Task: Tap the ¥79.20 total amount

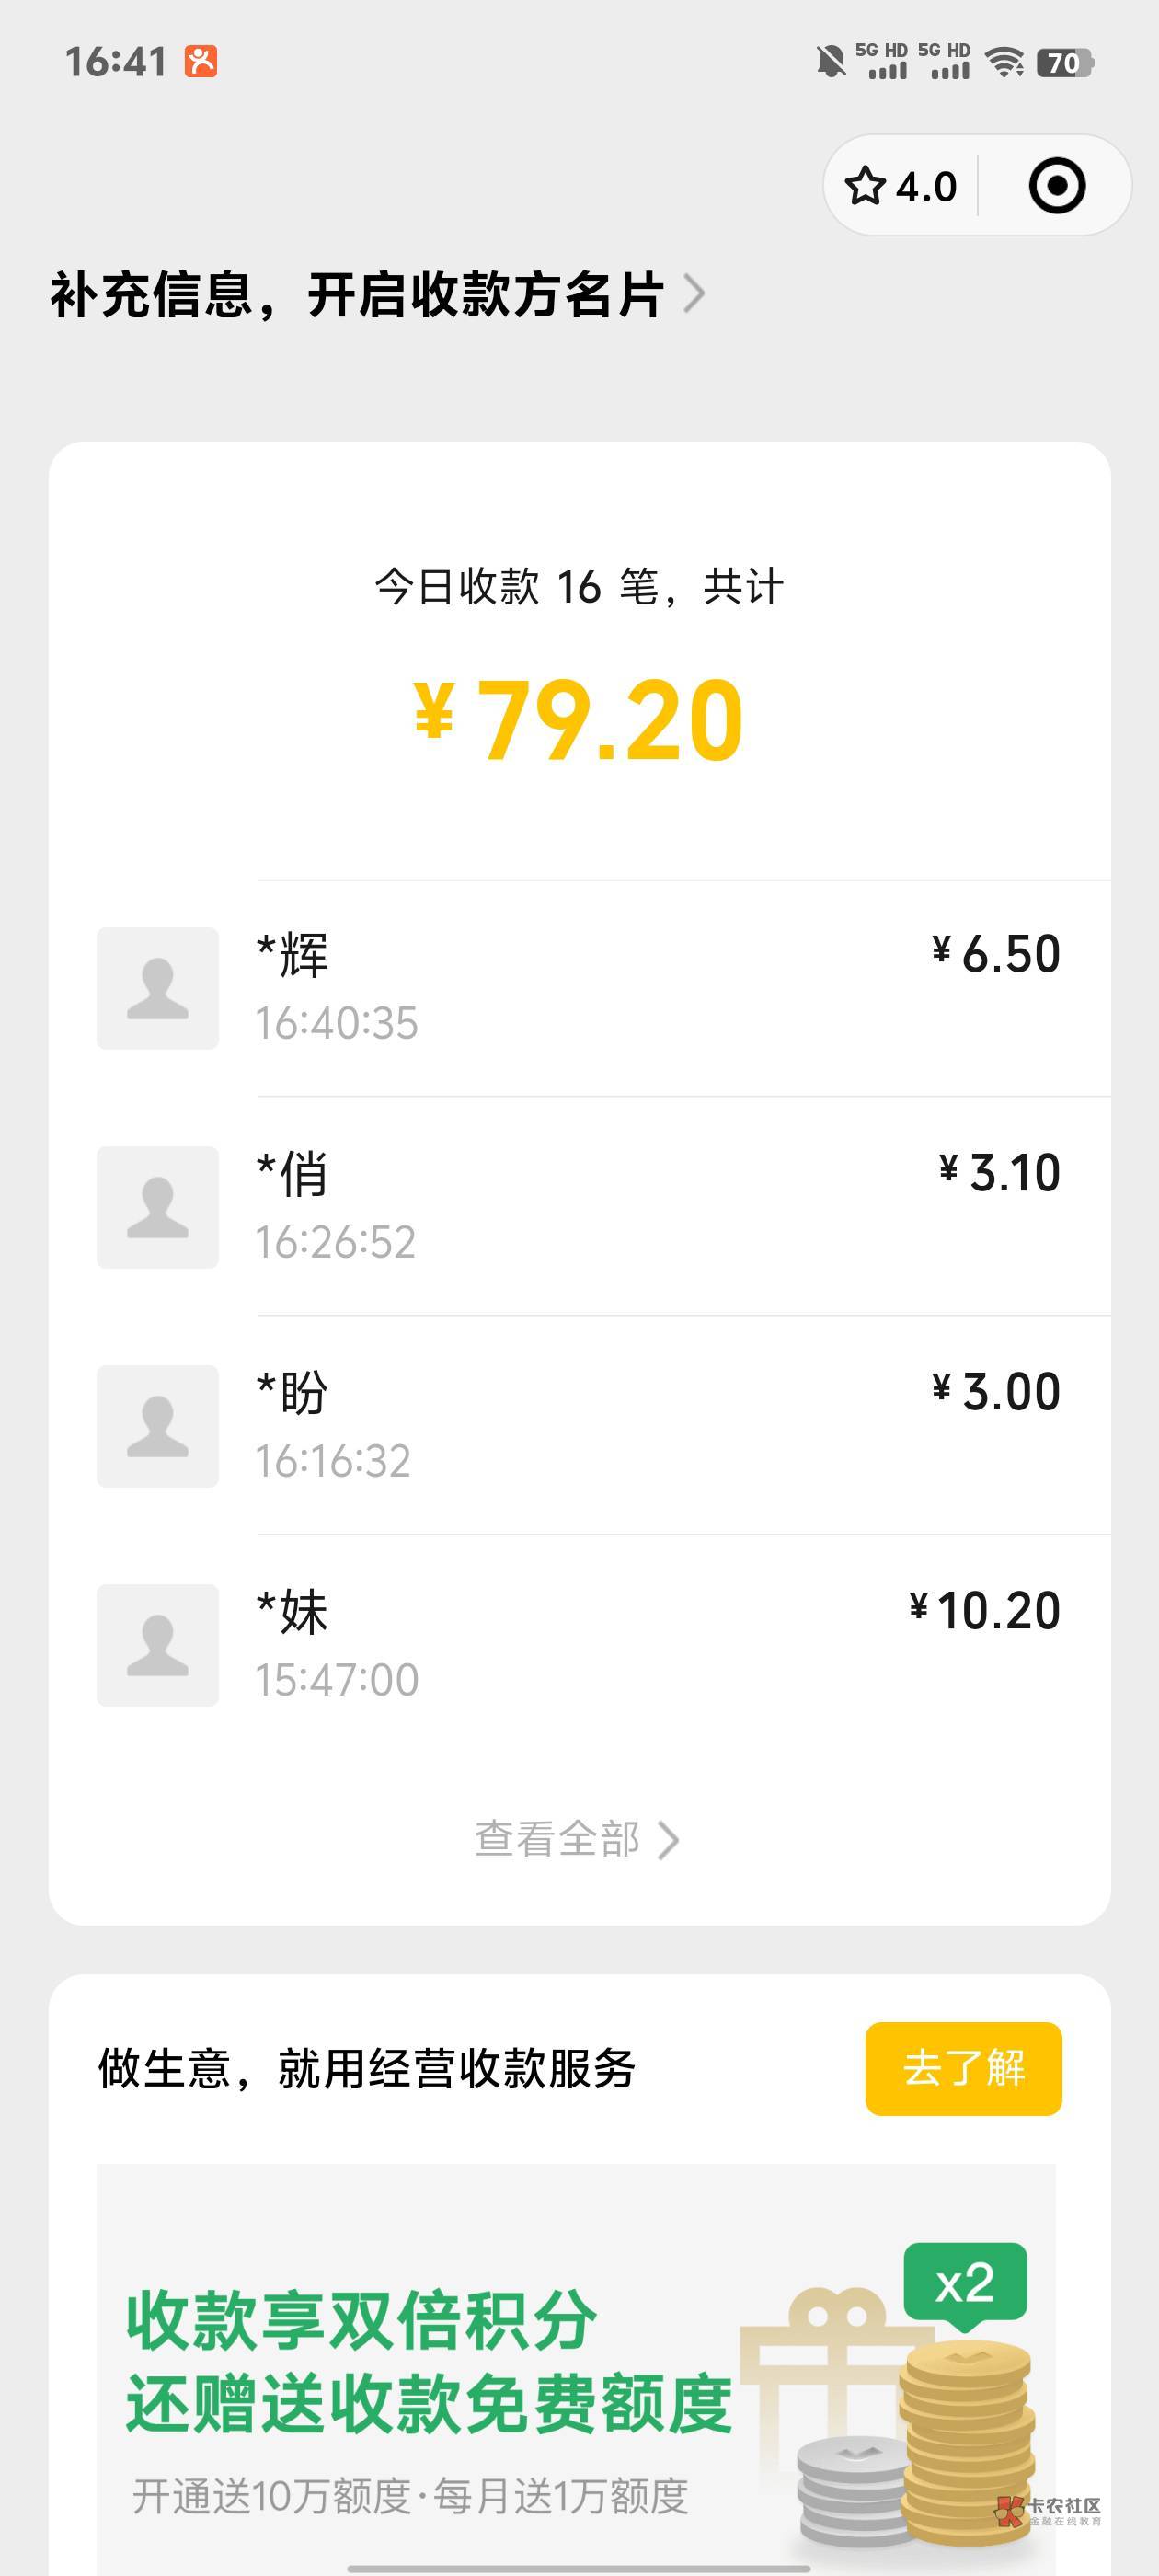Action: [x=579, y=720]
